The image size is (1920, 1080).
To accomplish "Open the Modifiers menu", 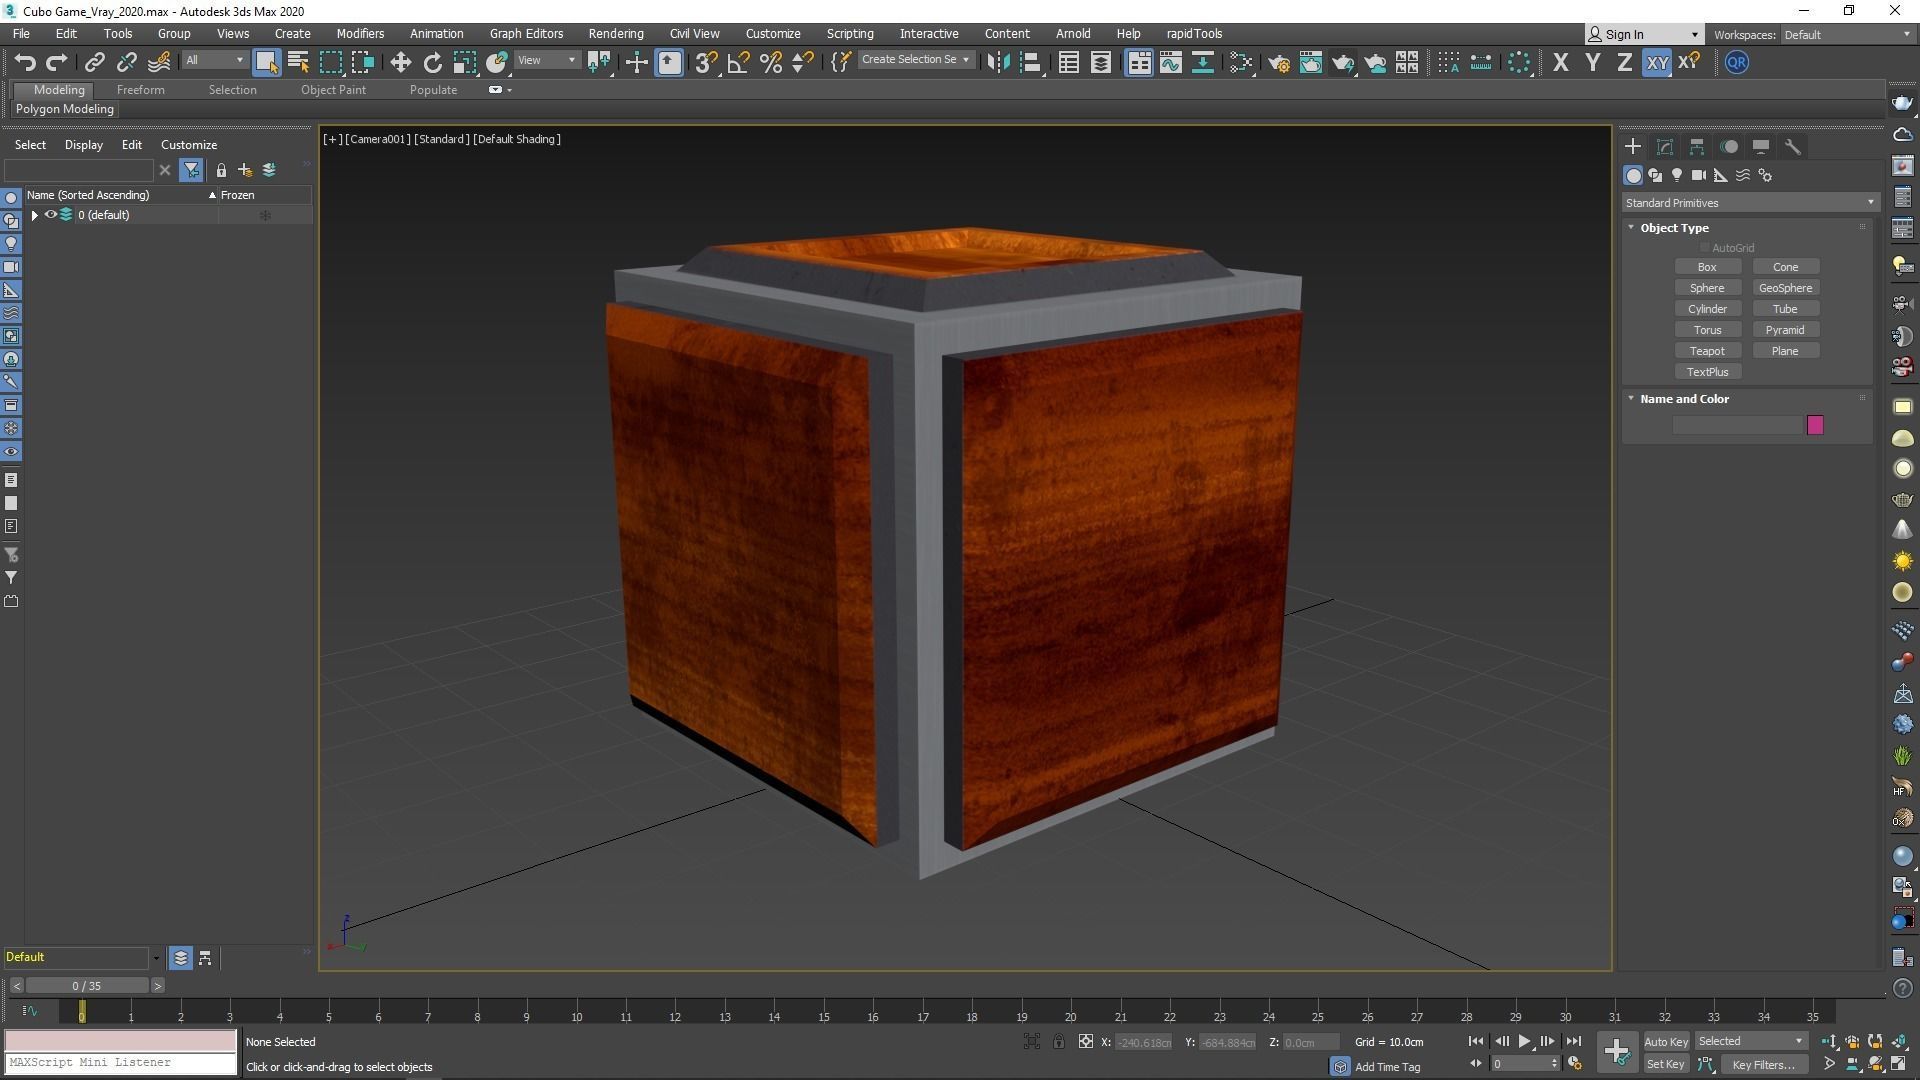I will pyautogui.click(x=360, y=34).
